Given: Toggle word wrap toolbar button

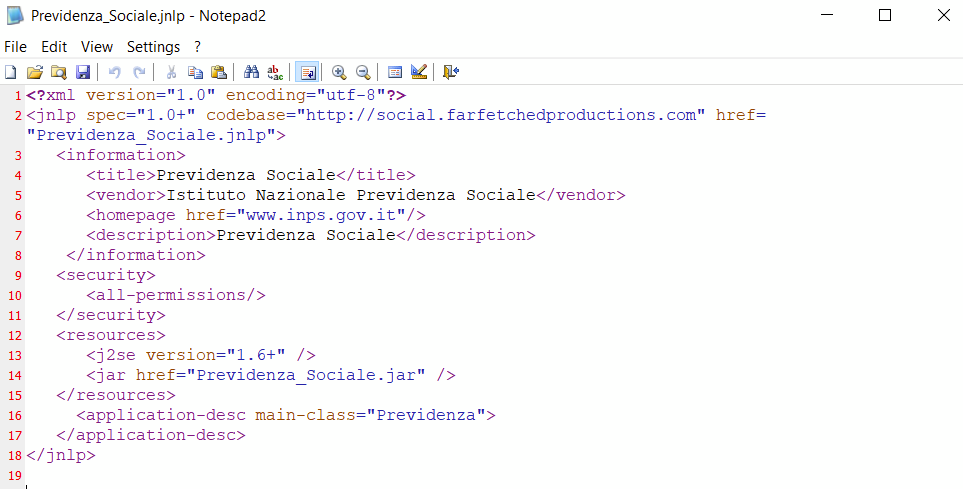Looking at the screenshot, I should click(x=308, y=72).
